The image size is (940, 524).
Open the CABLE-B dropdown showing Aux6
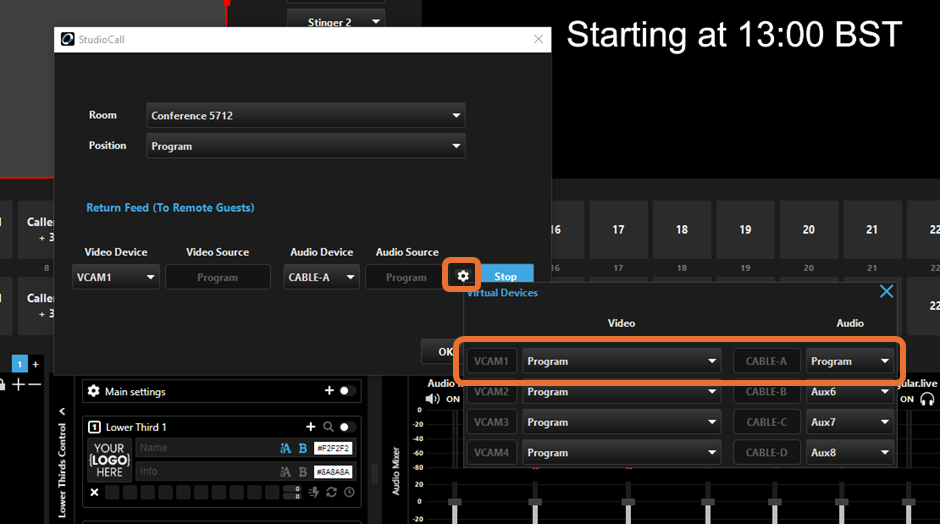tap(850, 392)
